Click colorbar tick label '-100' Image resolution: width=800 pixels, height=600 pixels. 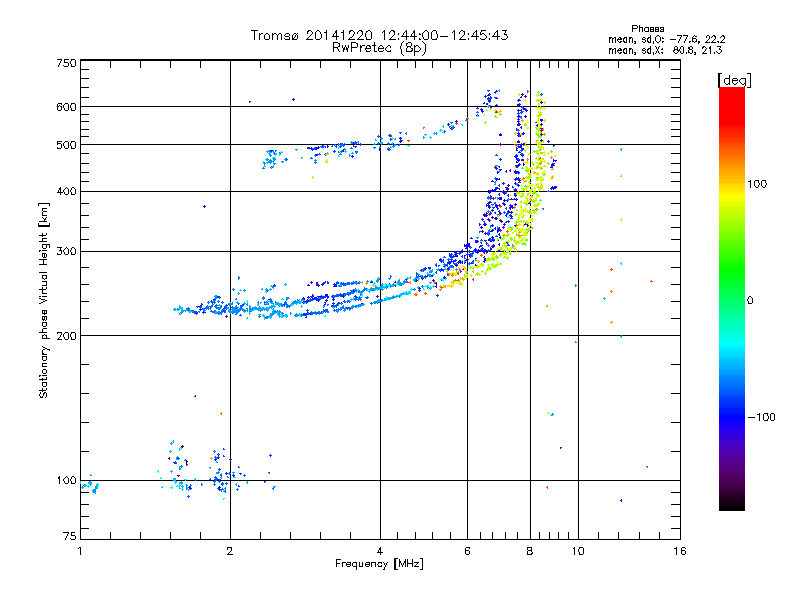[x=761, y=417]
